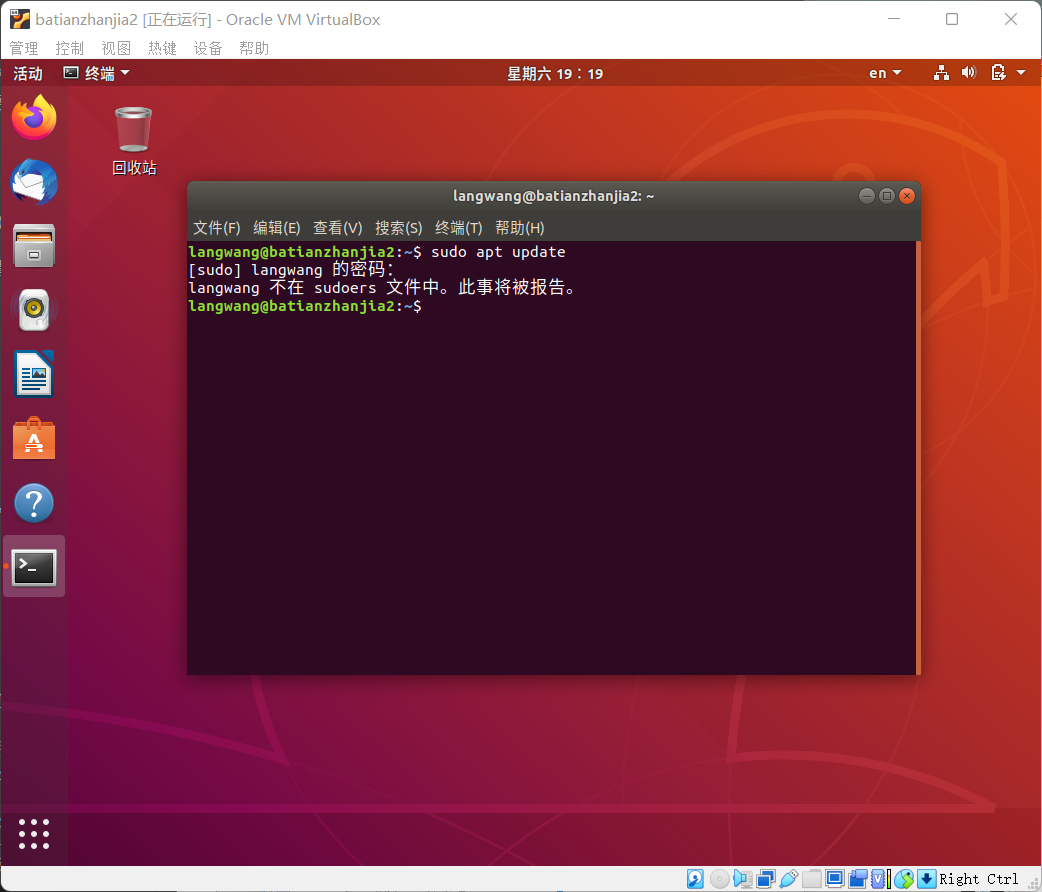The width and height of the screenshot is (1042, 892).
Task: Open Firefox from the Ubuntu dock
Action: click(34, 118)
